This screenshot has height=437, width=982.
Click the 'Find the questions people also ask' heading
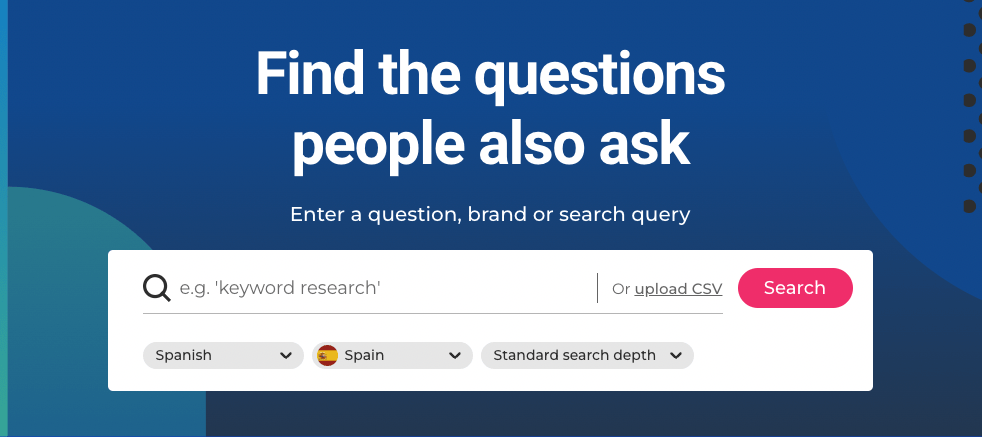coord(490,109)
